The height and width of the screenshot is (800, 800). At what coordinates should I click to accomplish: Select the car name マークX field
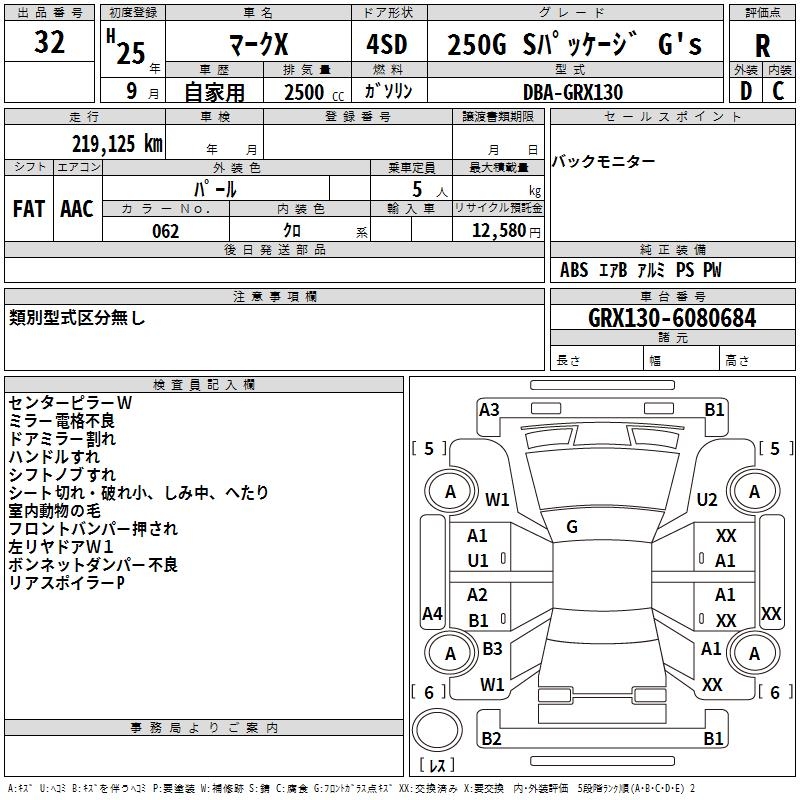pos(257,45)
